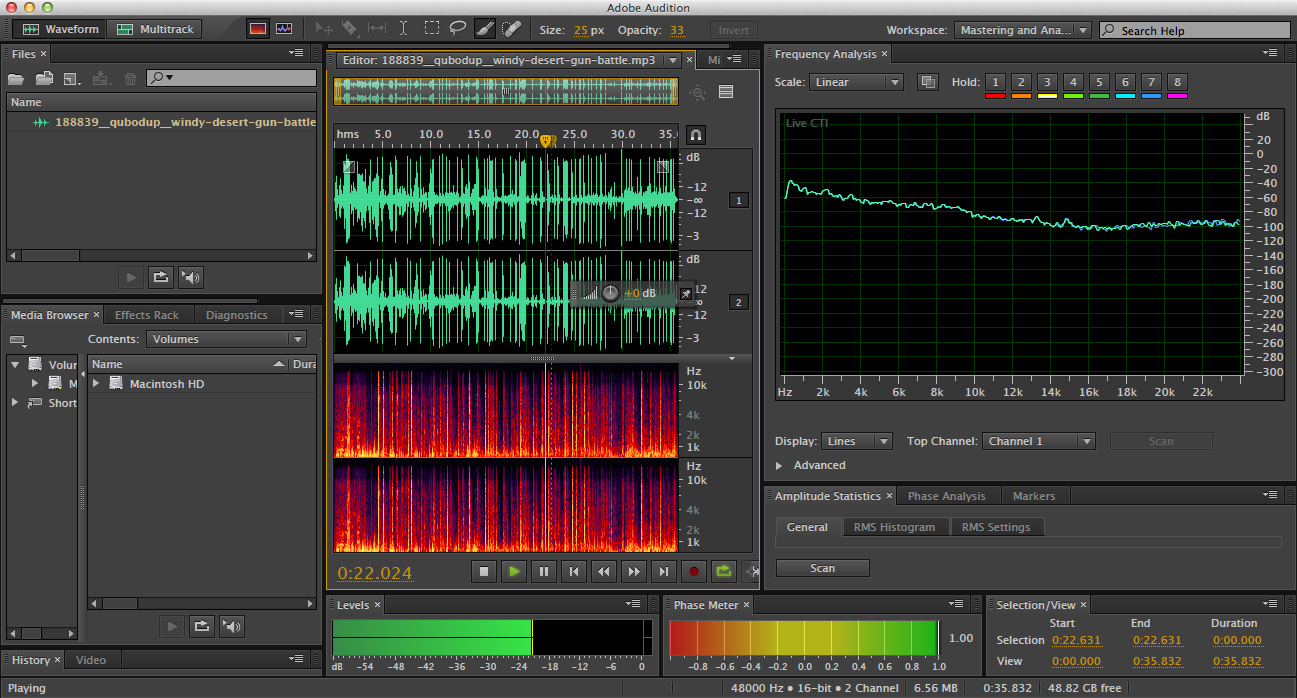Image resolution: width=1297 pixels, height=698 pixels.
Task: Toggle Hold 3 in Frequency Analysis
Action: (1047, 82)
